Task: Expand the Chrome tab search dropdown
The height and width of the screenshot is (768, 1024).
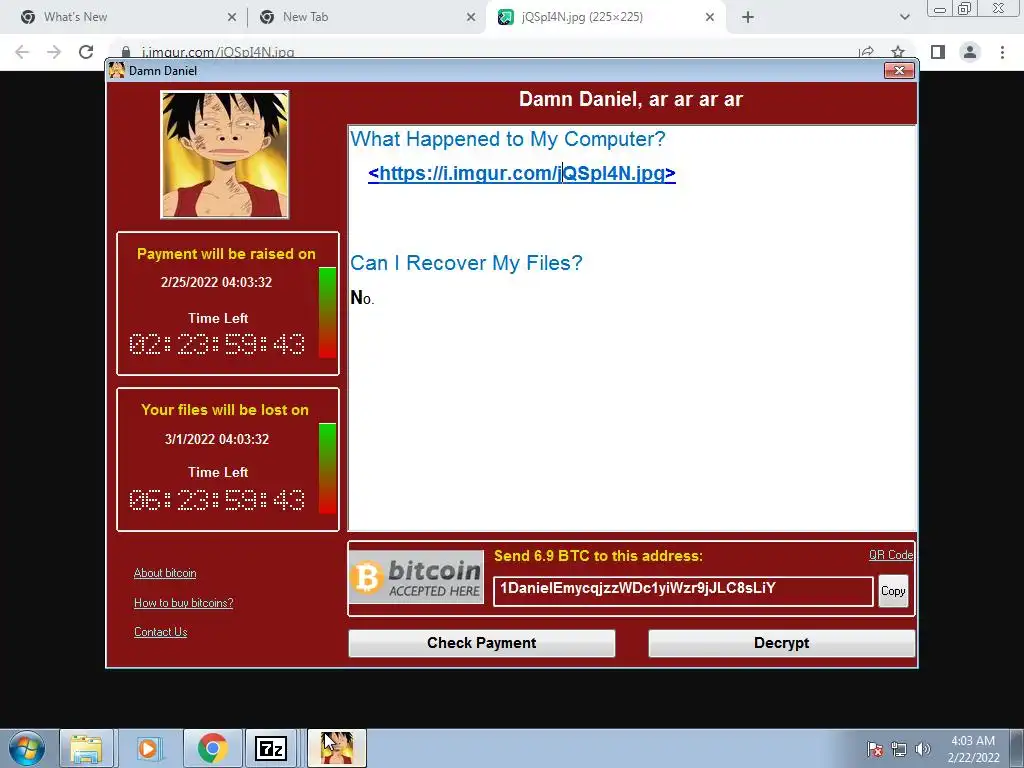Action: 904,18
